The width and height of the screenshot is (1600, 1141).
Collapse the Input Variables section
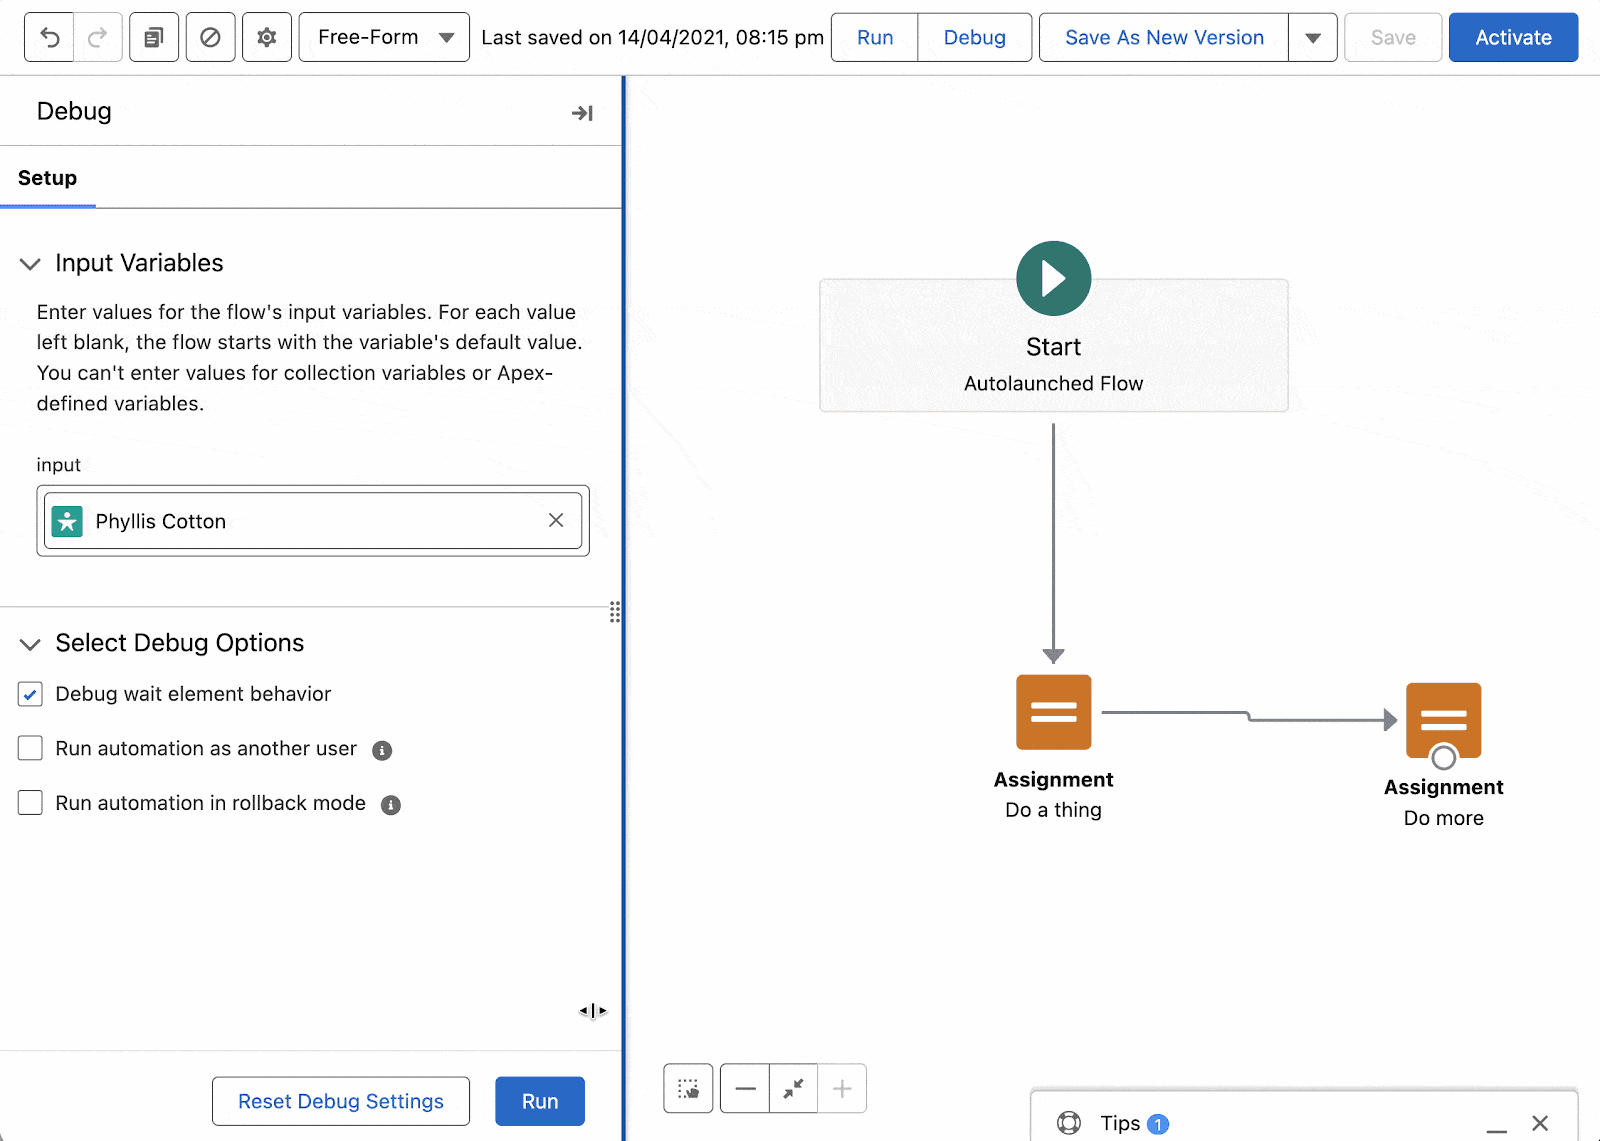coord(29,263)
